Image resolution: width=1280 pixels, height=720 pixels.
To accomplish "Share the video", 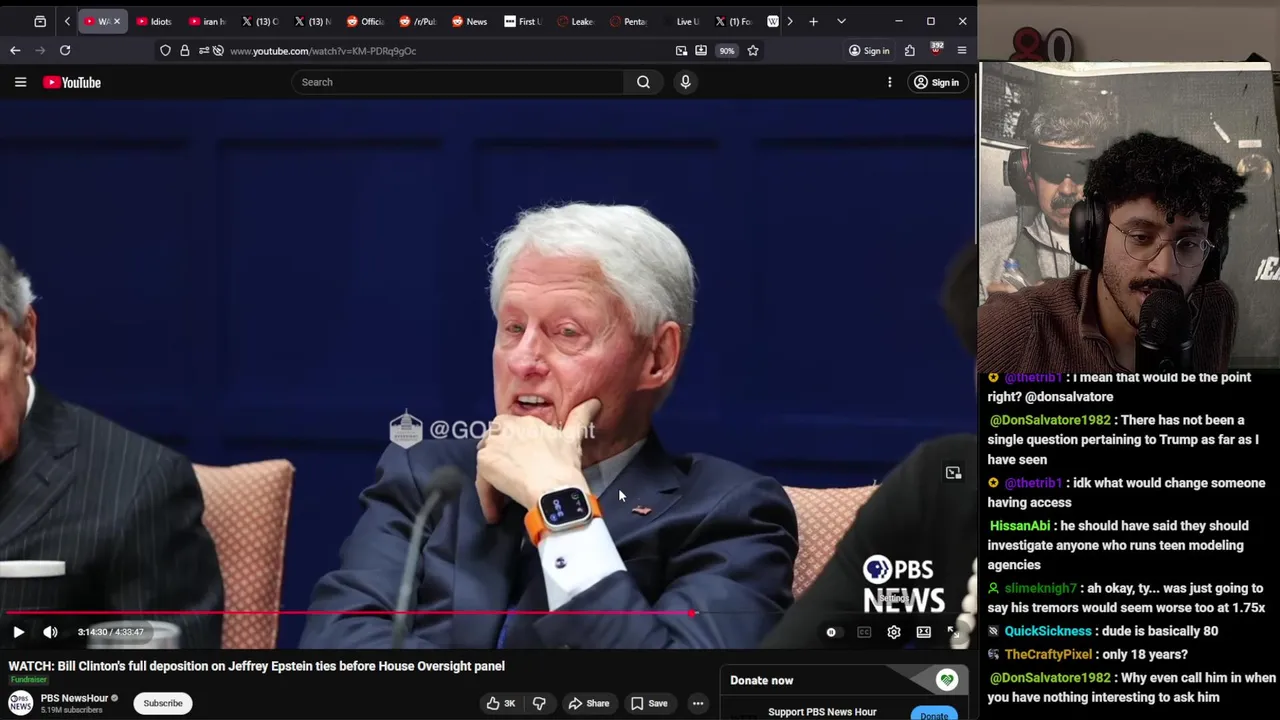I will click(588, 703).
